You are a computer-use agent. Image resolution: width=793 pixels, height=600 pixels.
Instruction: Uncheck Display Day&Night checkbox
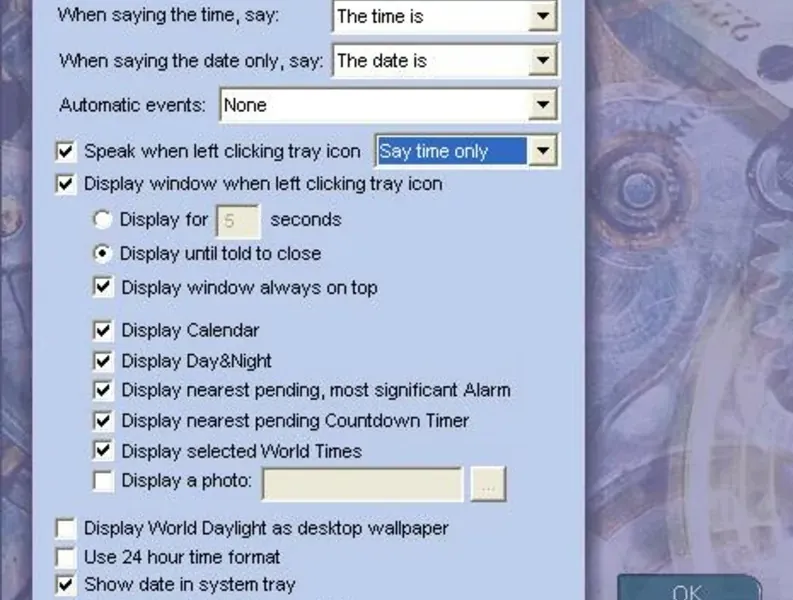103,361
